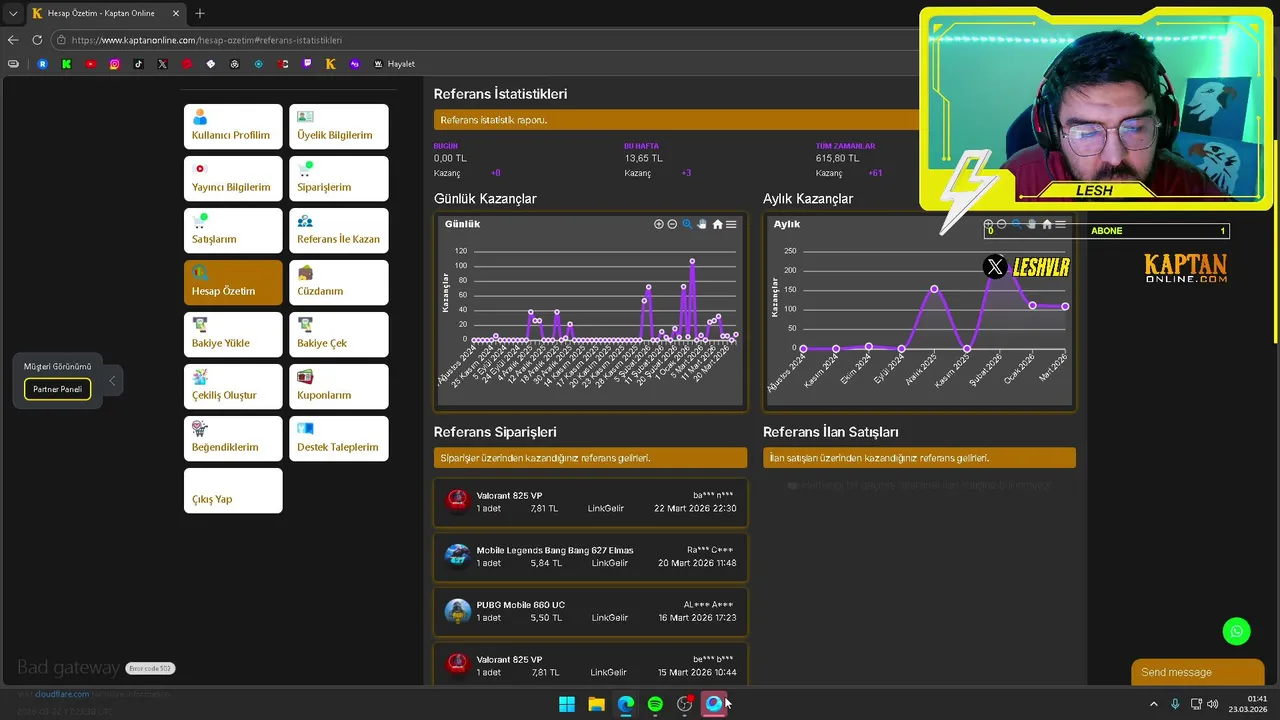Click the cloudflare.com link in error footer
The width and height of the screenshot is (1280, 720).
[x=62, y=694]
